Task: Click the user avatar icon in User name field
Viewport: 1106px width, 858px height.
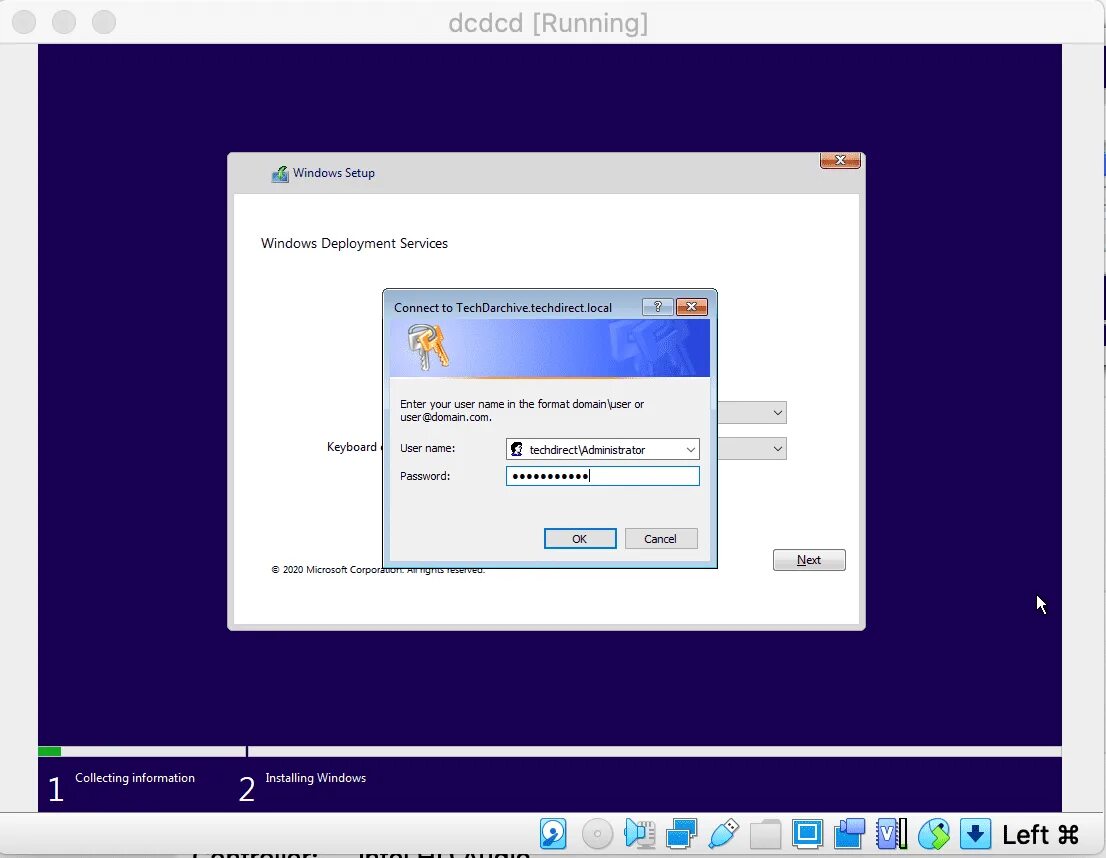Action: pos(517,449)
